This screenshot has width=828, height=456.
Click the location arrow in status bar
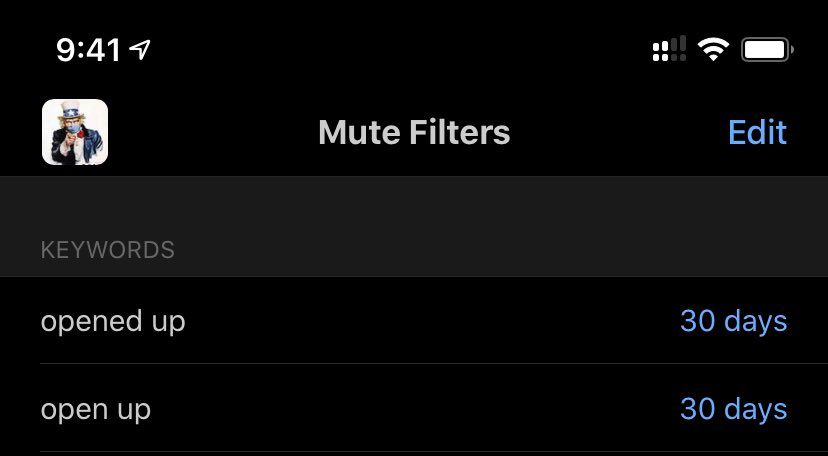[141, 49]
